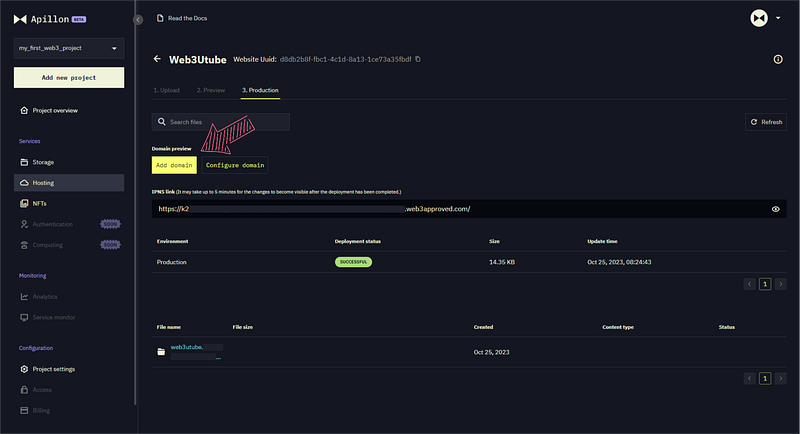
Task: Click the Oct 25, 2023 created date
Action: [491, 352]
